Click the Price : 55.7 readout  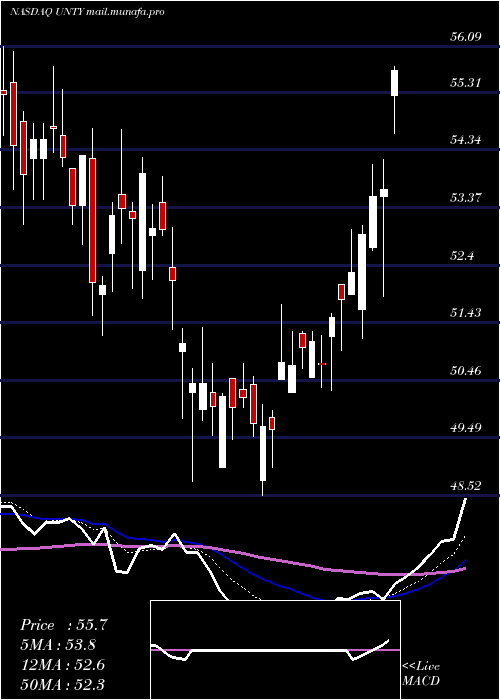coord(64,625)
